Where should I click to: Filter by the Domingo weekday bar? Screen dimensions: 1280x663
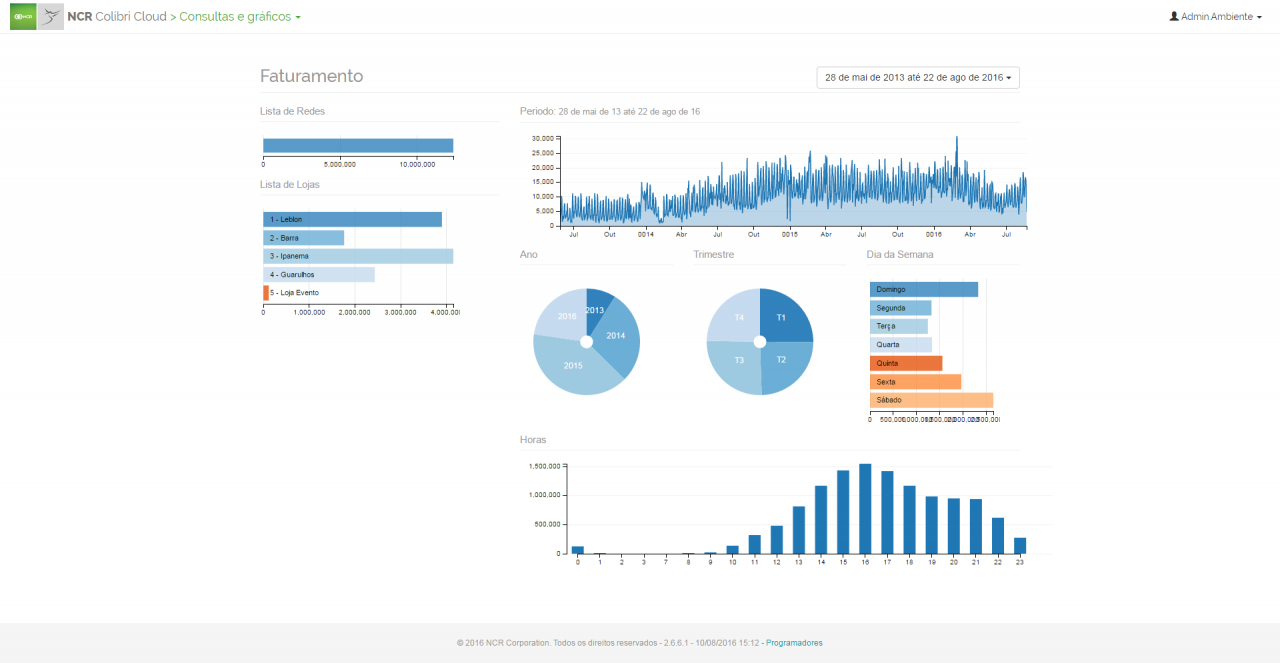(923, 289)
